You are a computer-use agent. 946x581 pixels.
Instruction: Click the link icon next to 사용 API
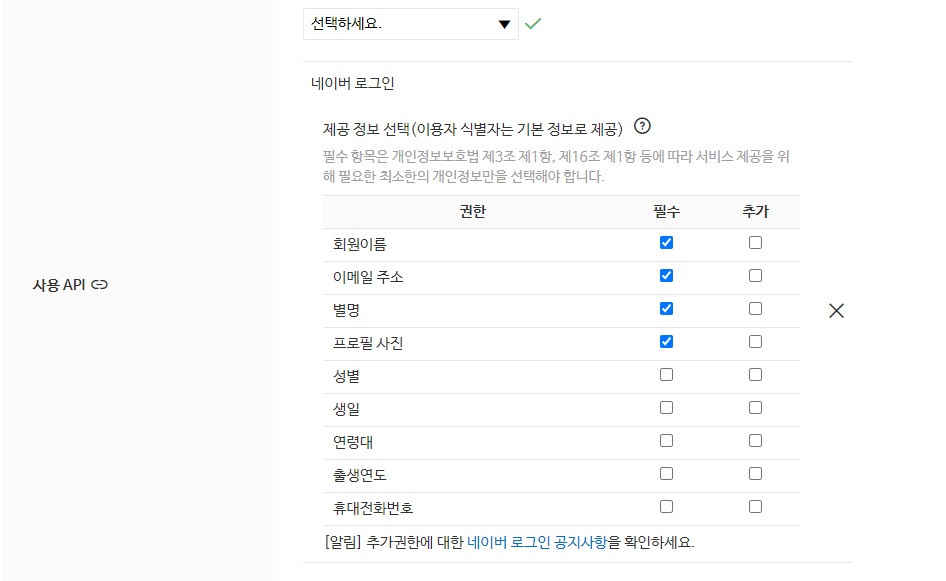tap(100, 285)
